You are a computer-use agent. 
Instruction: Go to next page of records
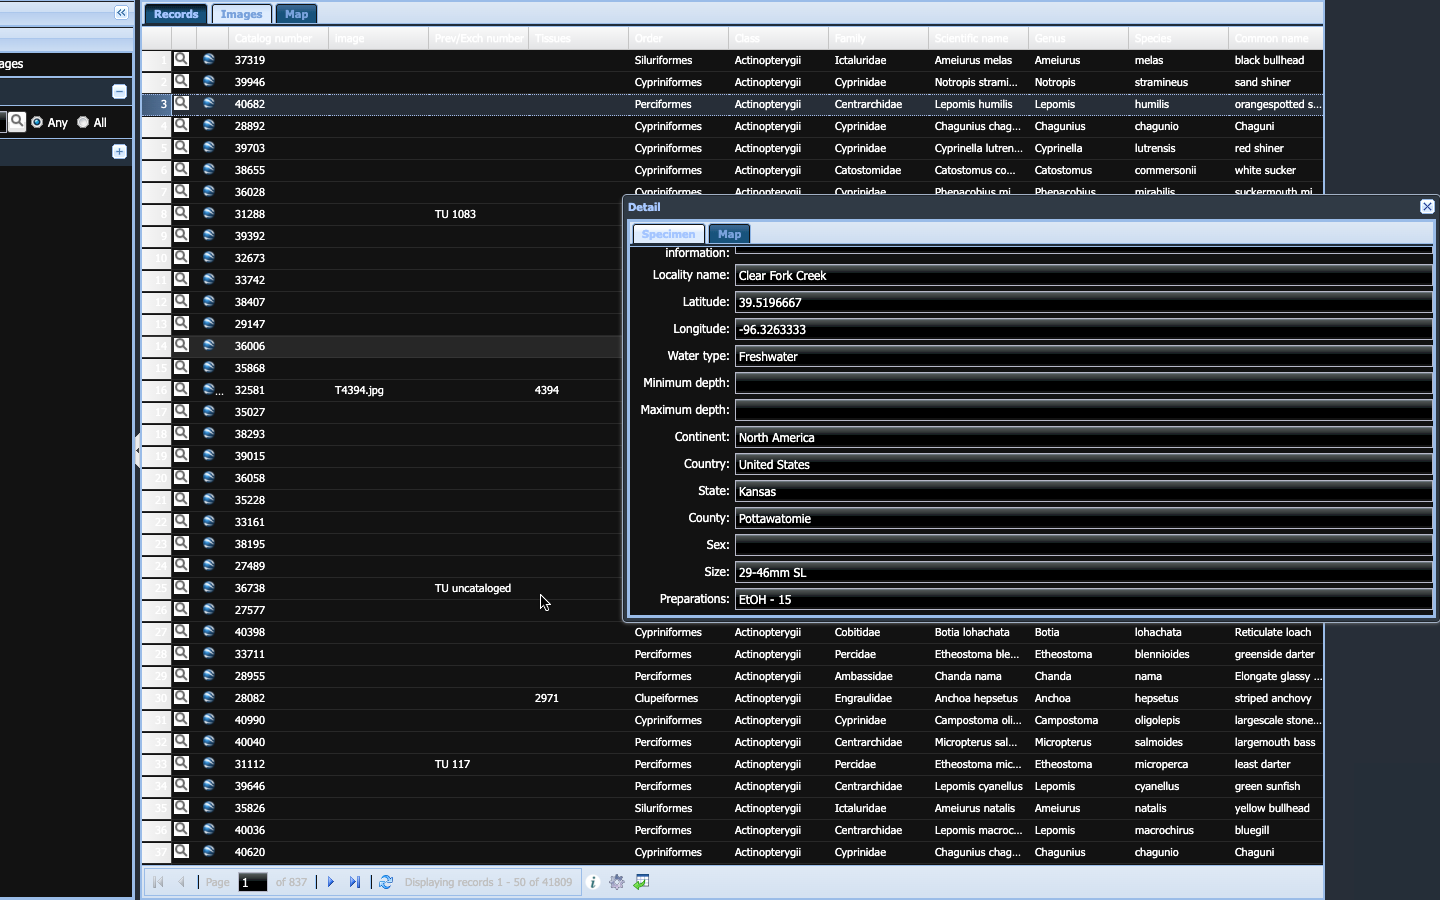(331, 882)
